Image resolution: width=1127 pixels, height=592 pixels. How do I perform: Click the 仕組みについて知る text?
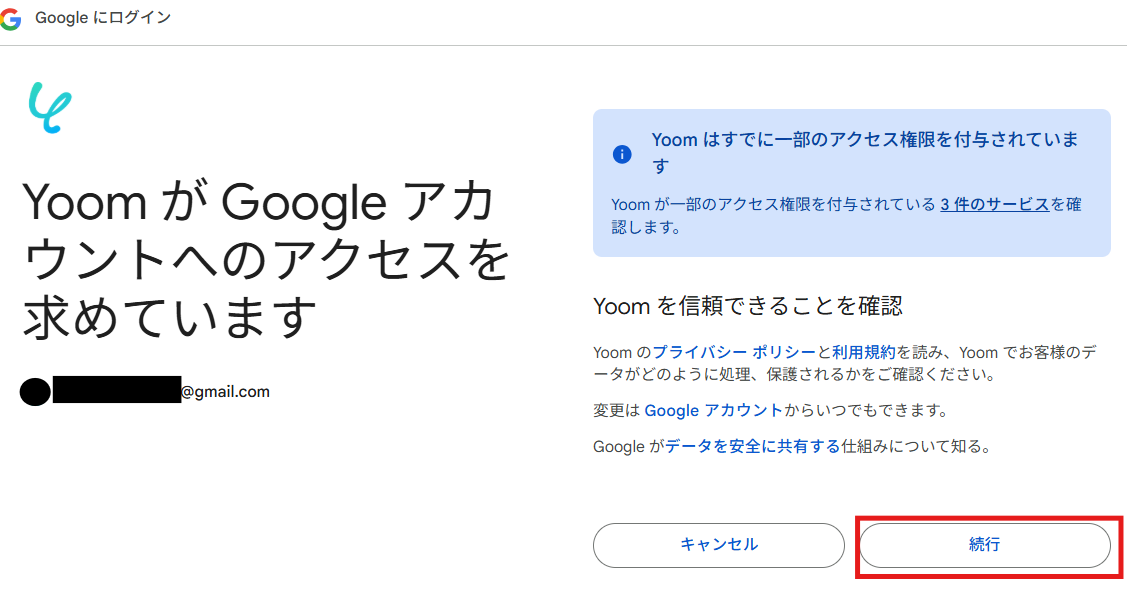point(916,447)
